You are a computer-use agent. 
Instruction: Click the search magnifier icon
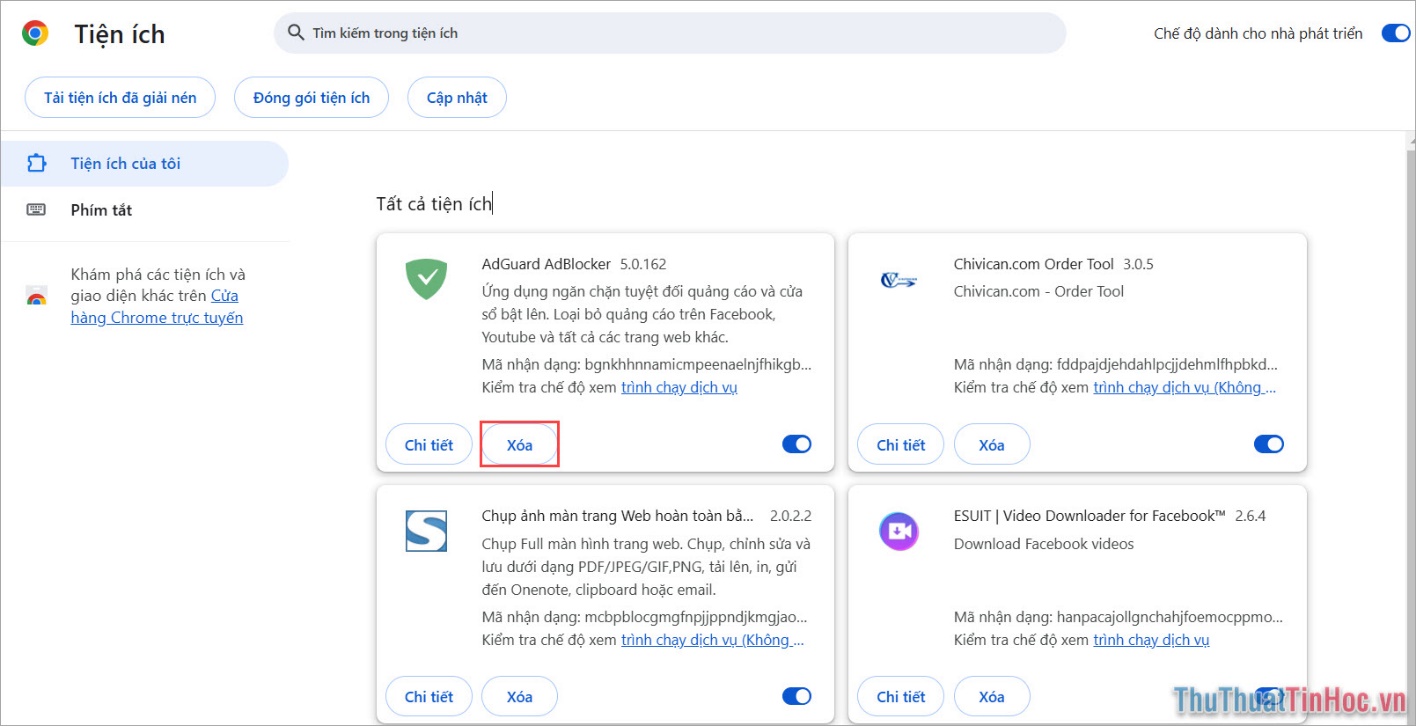pos(295,33)
